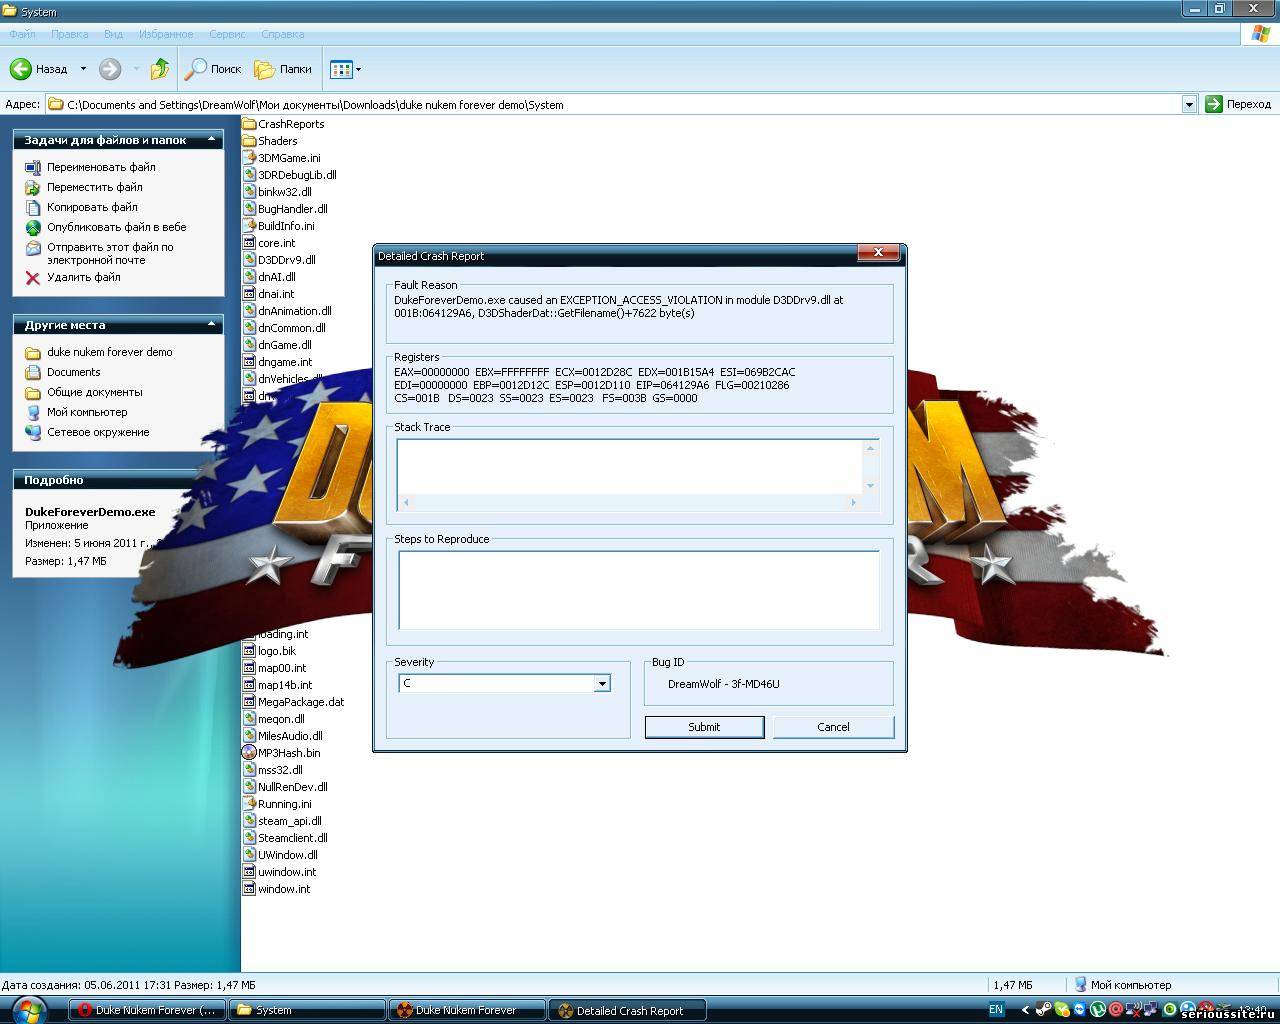The image size is (1280, 1024).
Task: Select Running.ini file icon
Action: pyautogui.click(x=250, y=804)
